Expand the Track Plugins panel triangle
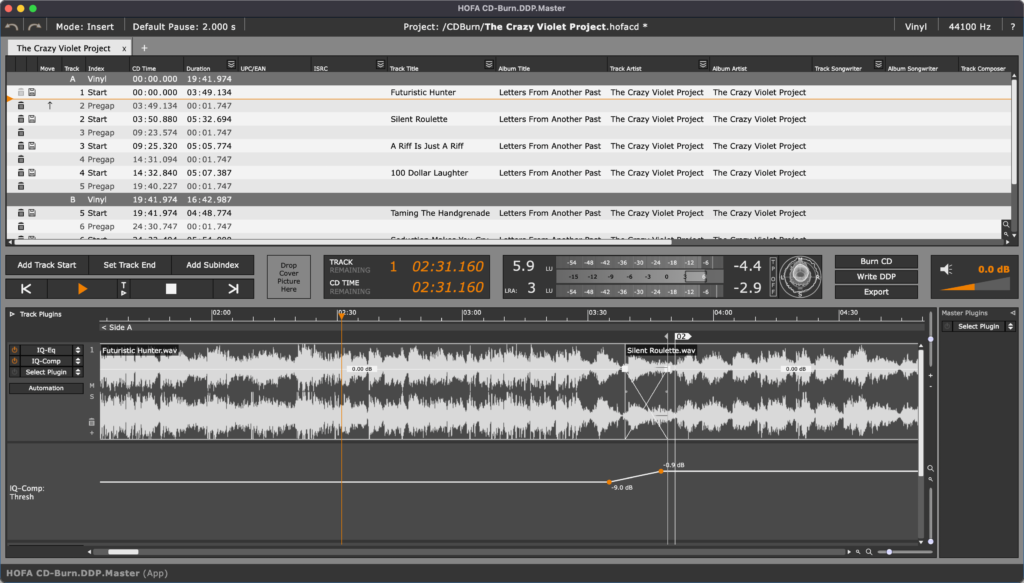 coord(12,314)
